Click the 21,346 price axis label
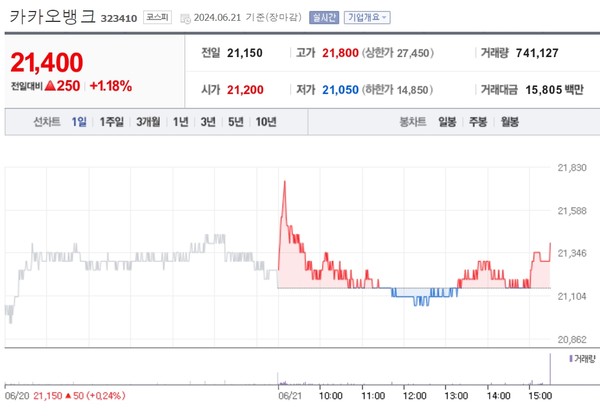Screen dimensions: 600x417 point(572,253)
